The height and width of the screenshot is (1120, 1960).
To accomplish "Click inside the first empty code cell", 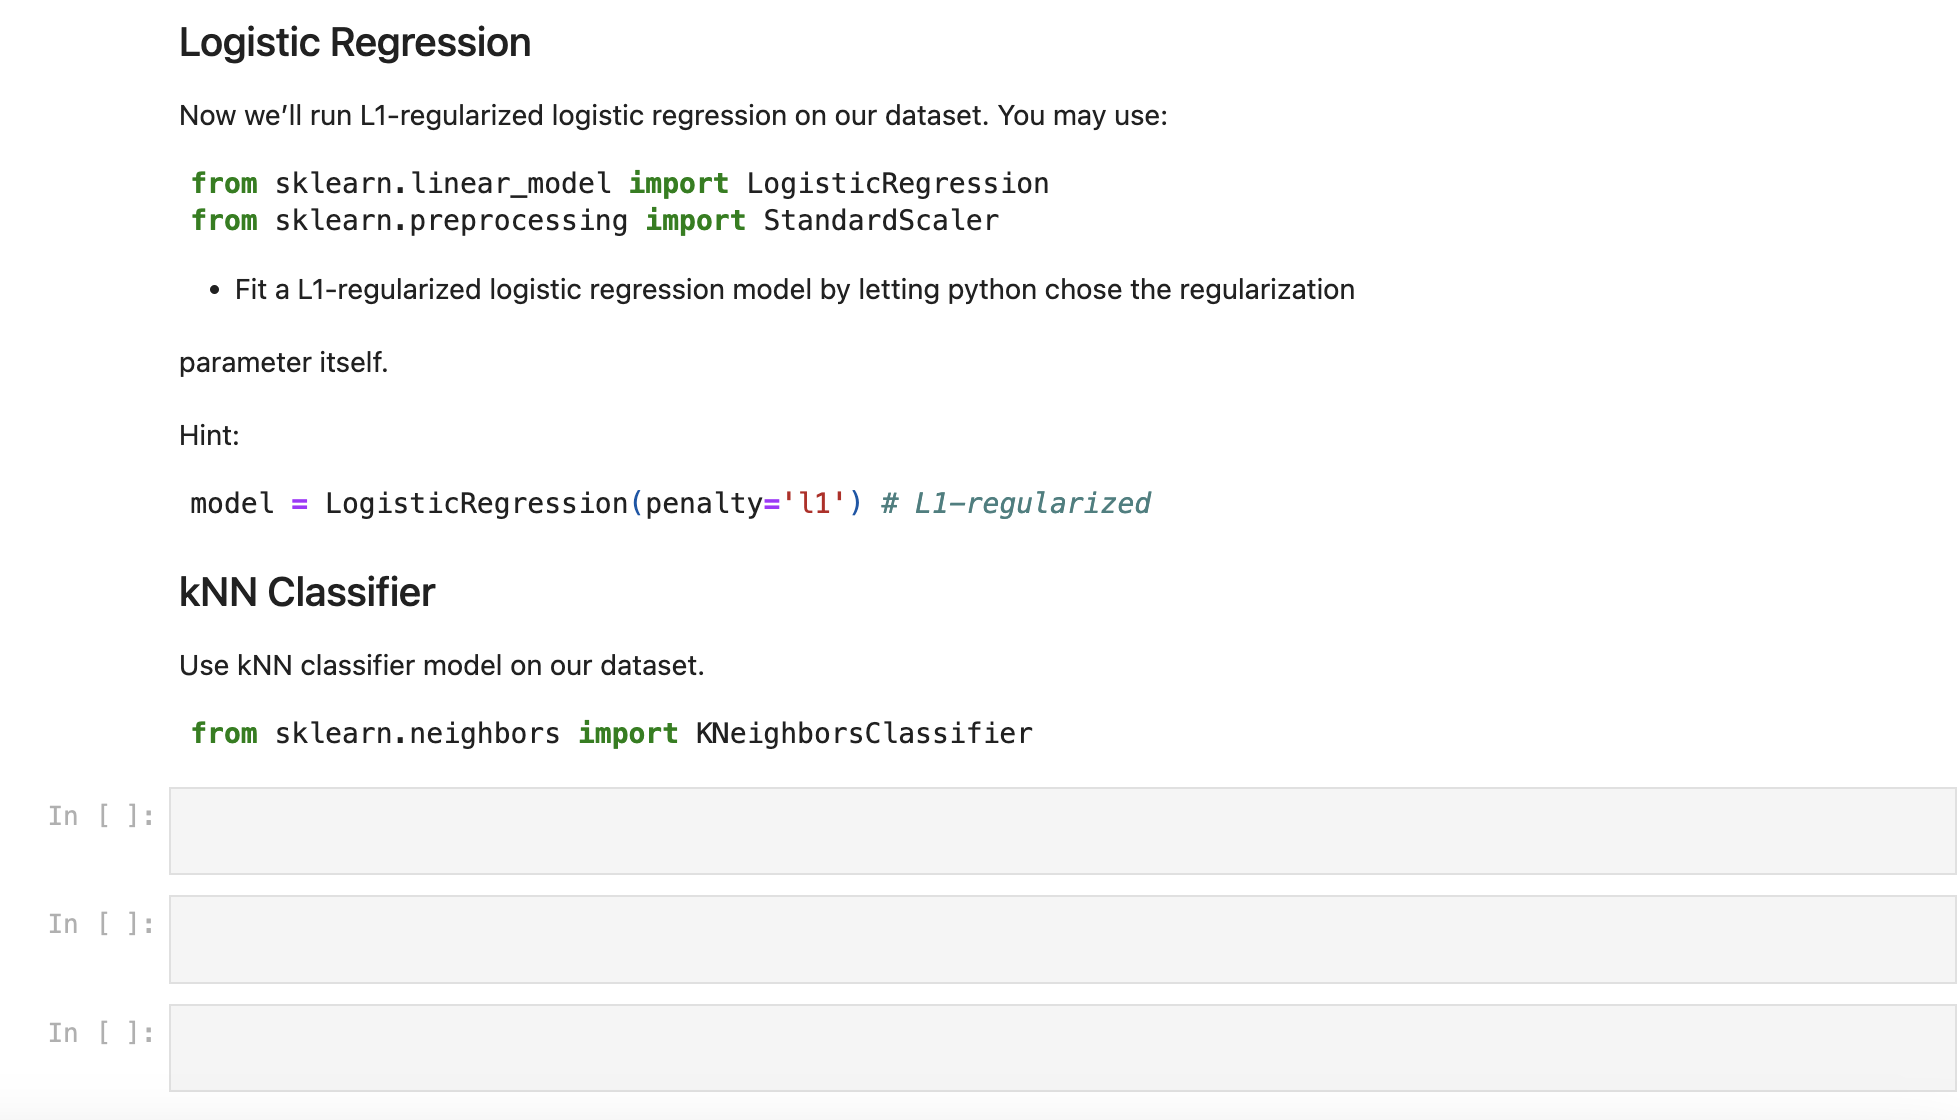I will point(1062,831).
